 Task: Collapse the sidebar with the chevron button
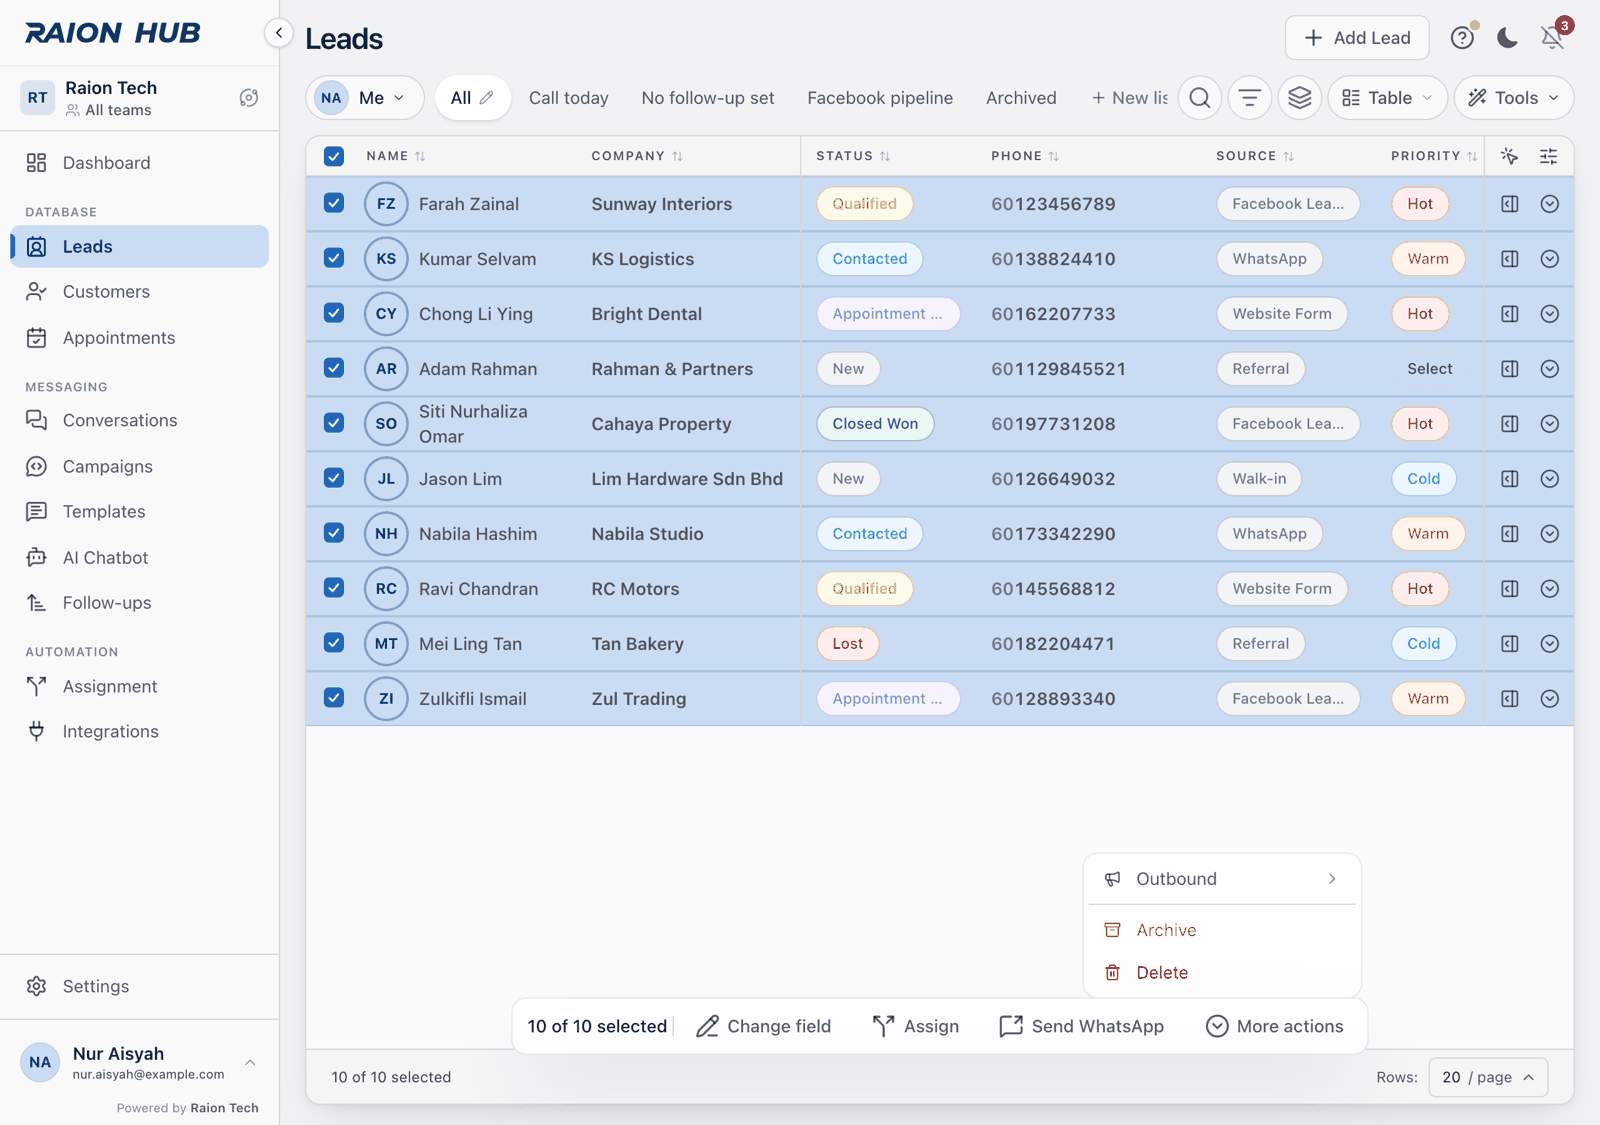click(x=279, y=33)
